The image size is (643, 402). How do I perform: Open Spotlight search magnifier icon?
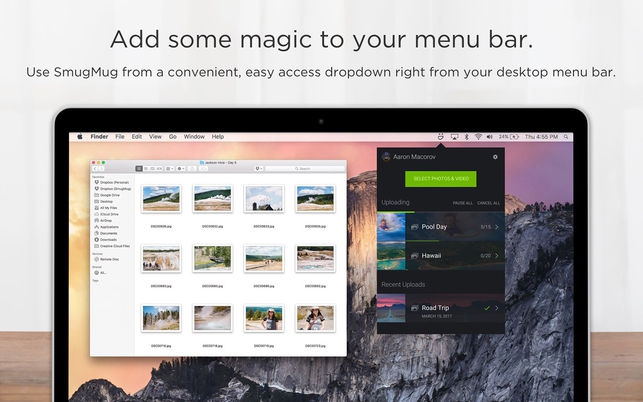(566, 137)
